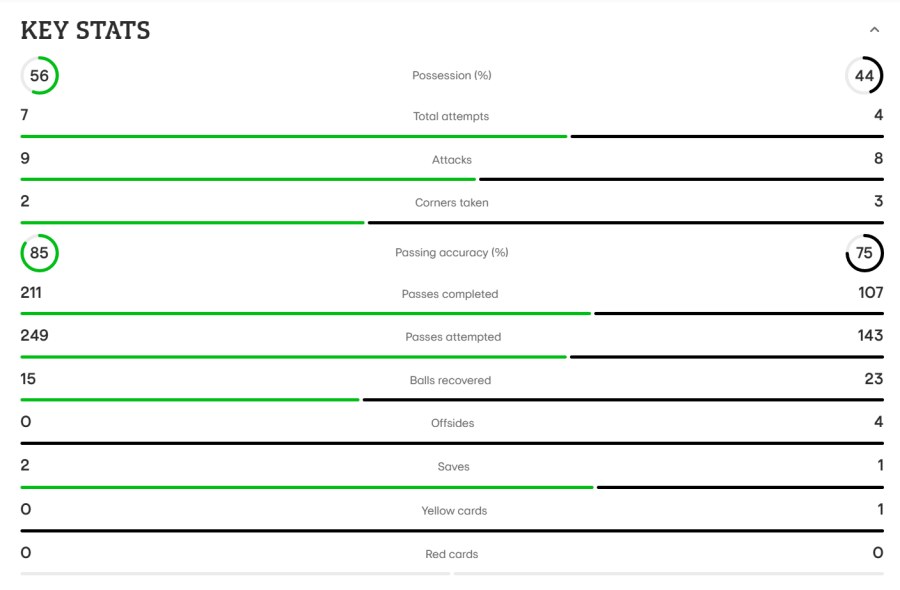Click the 211 passes completed value
The width and height of the screenshot is (900, 590).
(31, 293)
